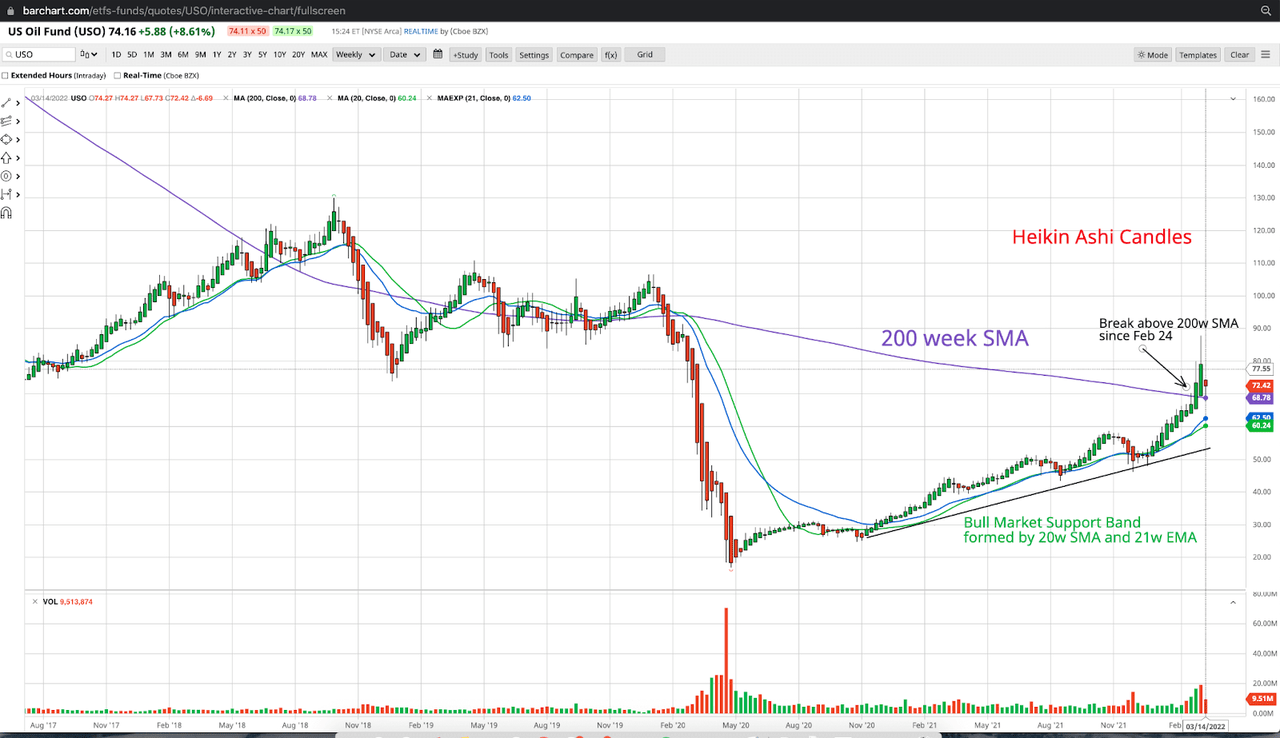Set the chart period to 10Y

click(x=279, y=55)
